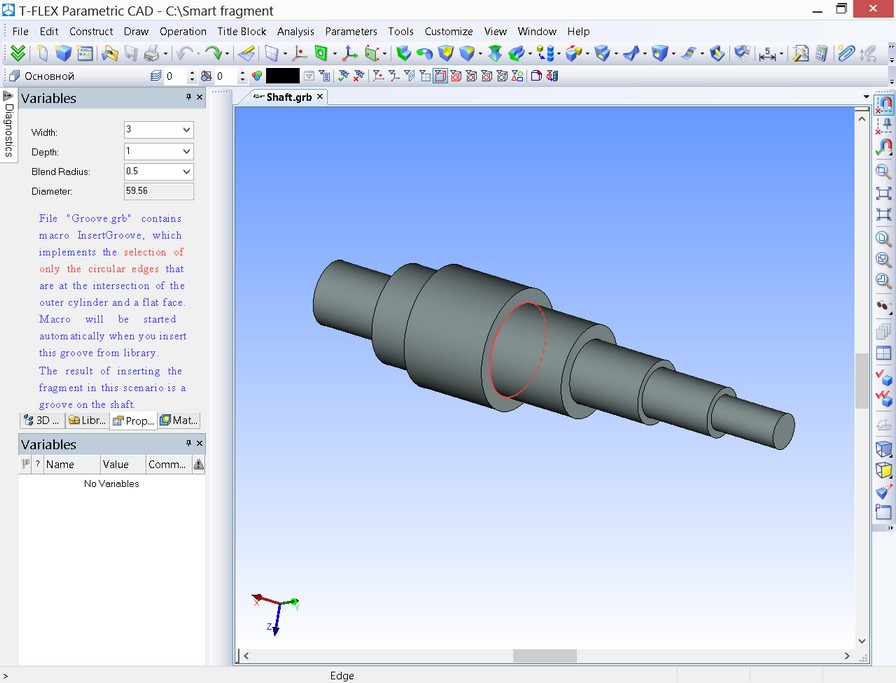Expand the Depth combo box
The width and height of the screenshot is (896, 683).
186,151
